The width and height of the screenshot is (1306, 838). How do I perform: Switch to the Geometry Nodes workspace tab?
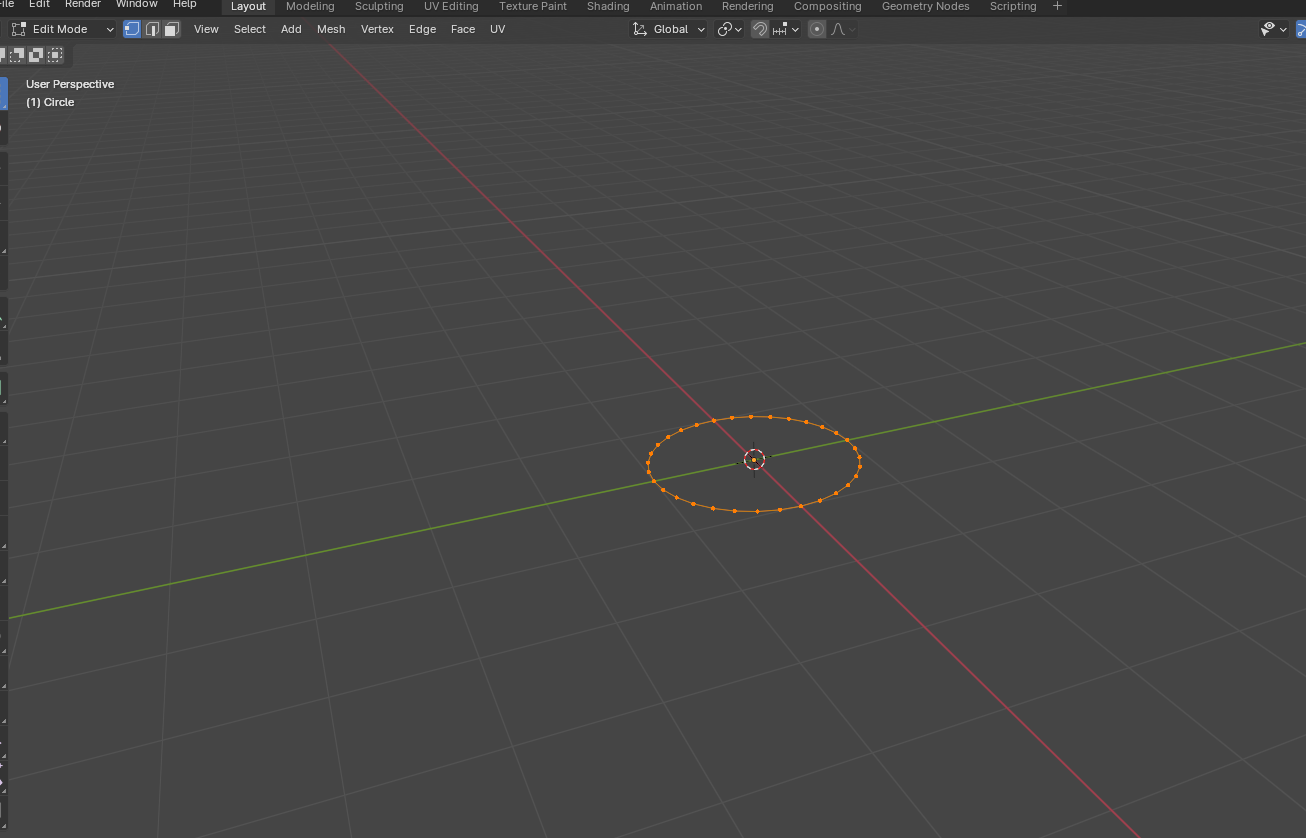(x=925, y=6)
